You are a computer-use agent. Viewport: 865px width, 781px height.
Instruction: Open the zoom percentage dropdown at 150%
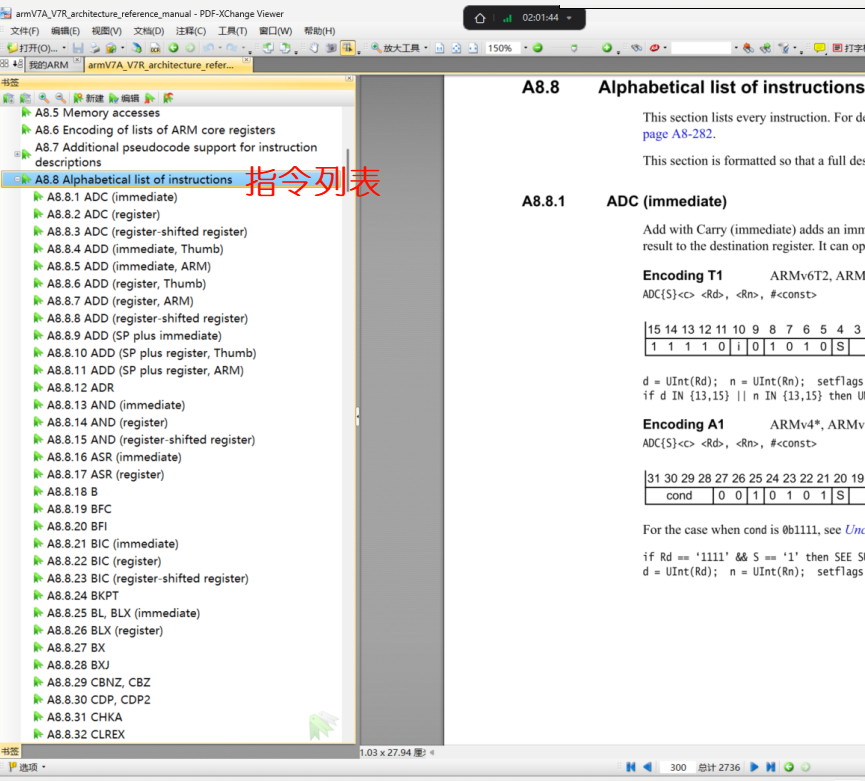tap(525, 48)
